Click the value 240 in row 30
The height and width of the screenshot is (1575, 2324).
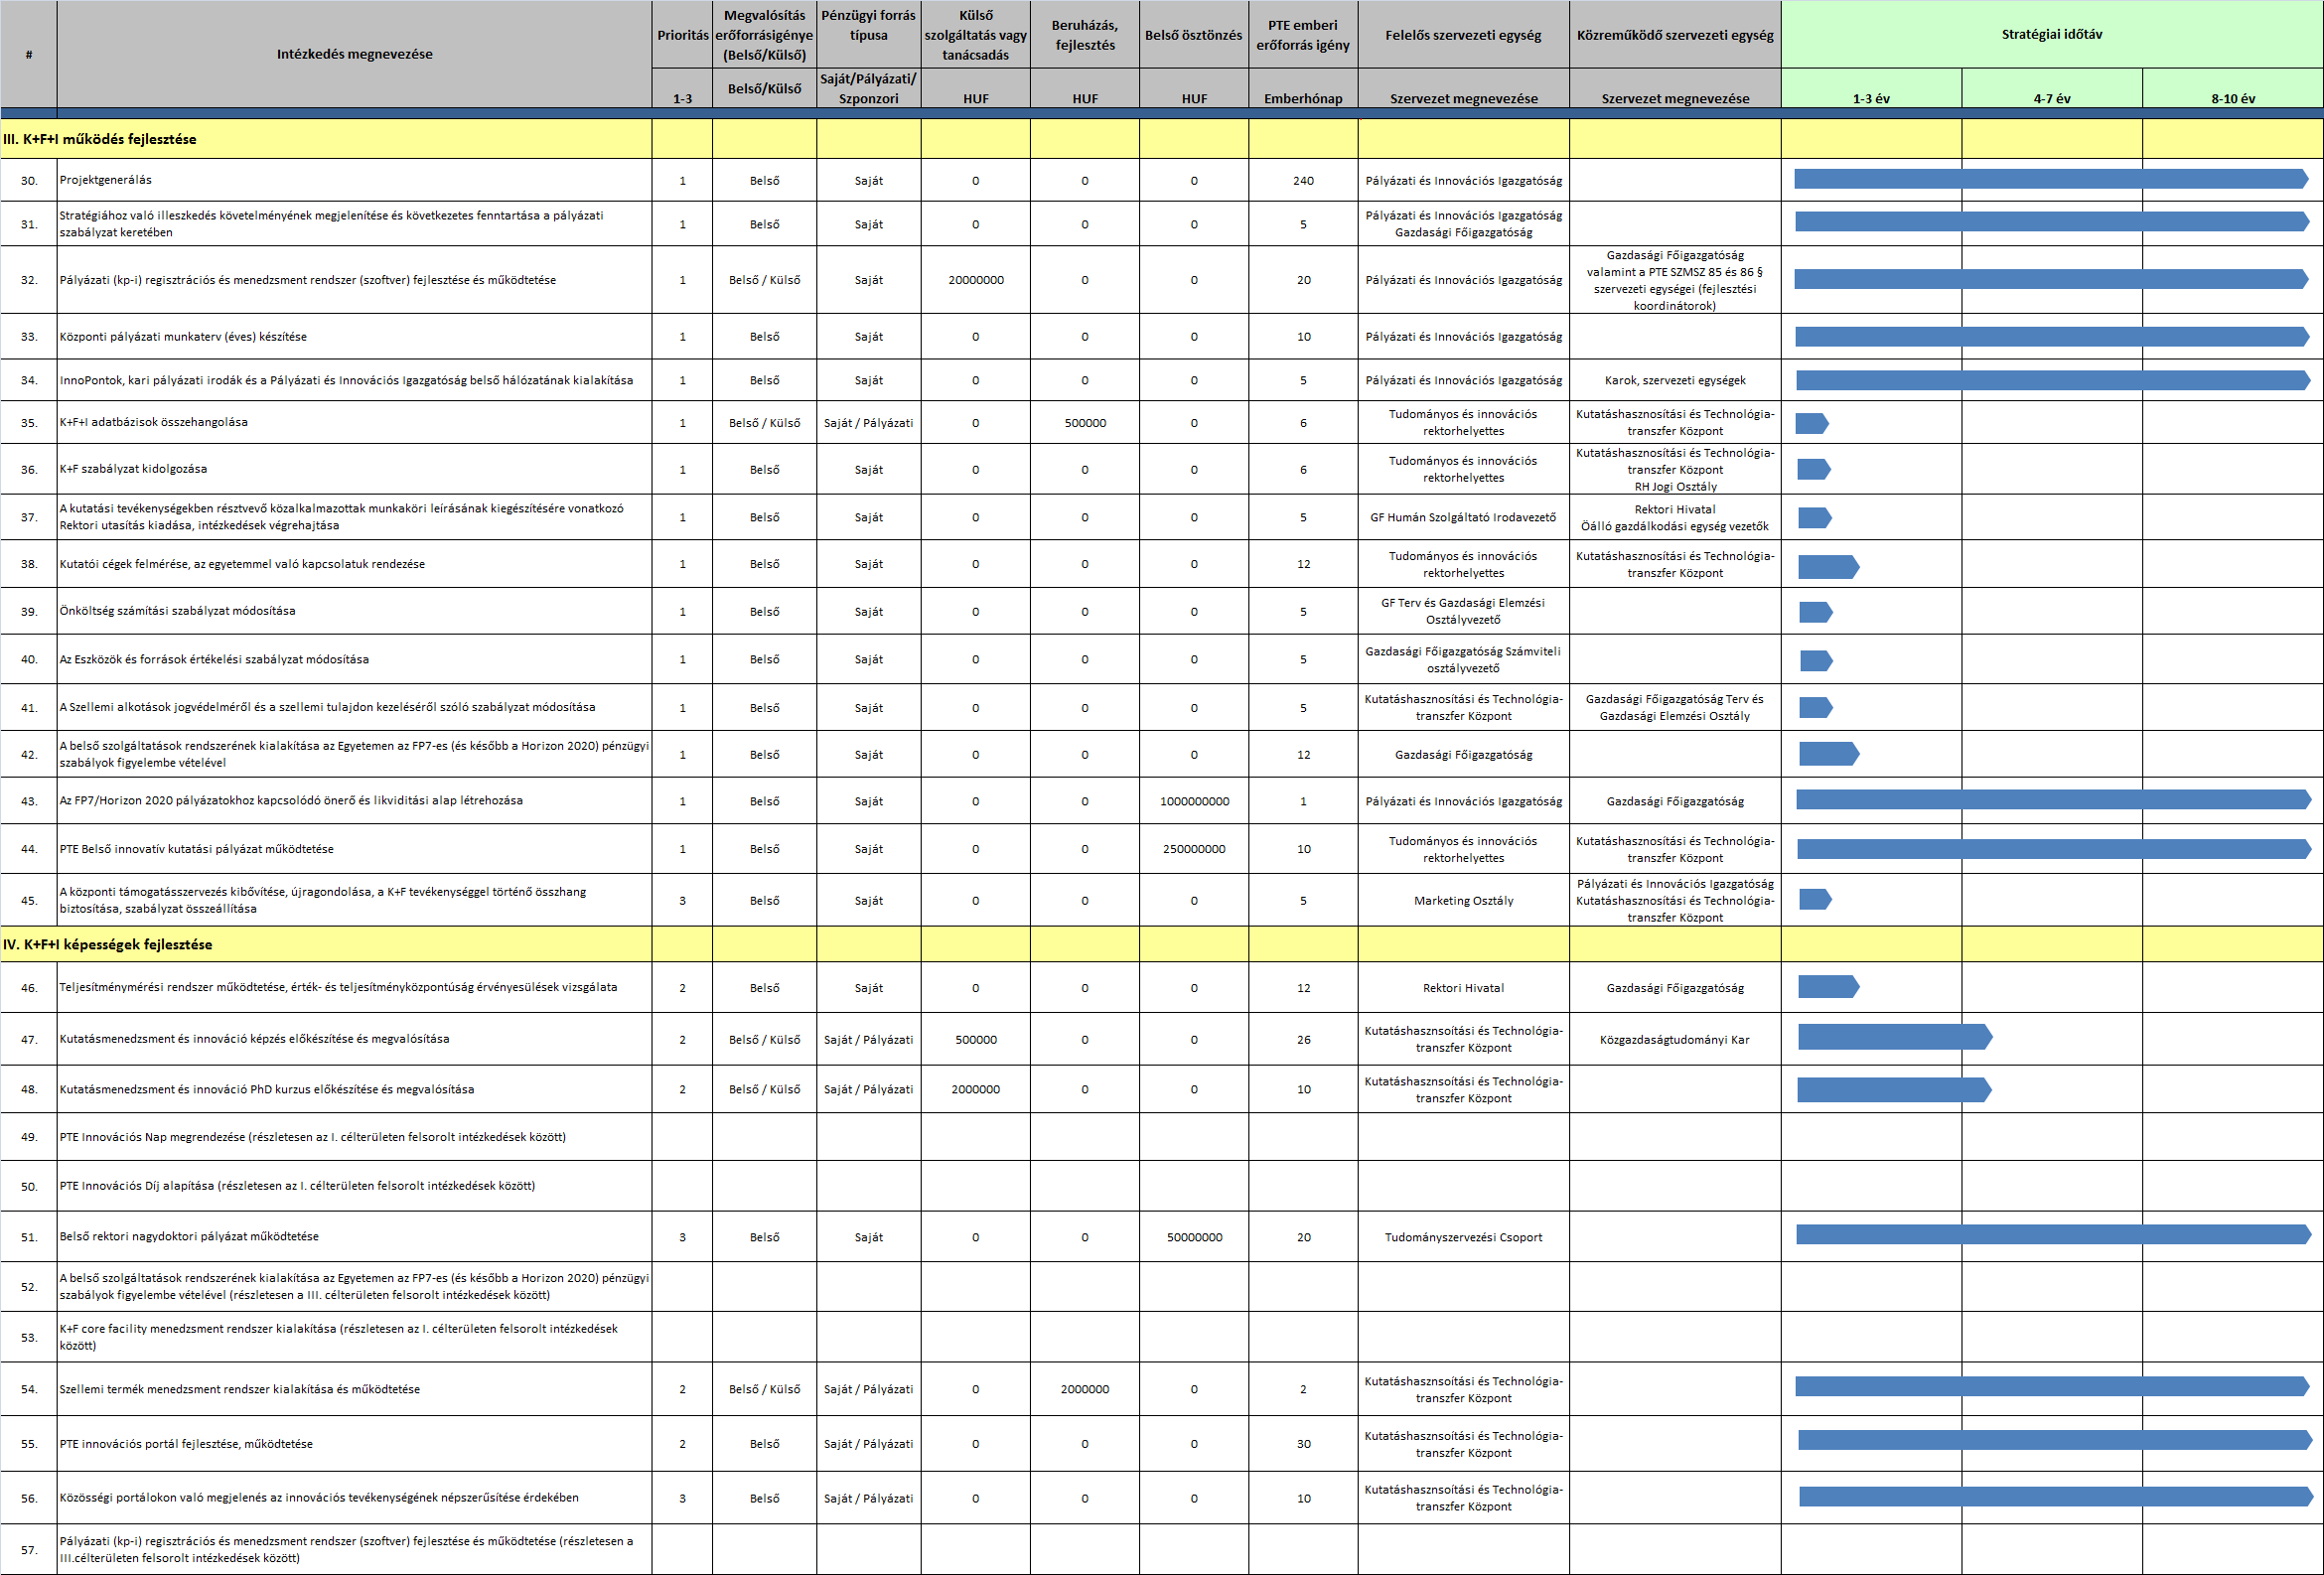coord(1303,181)
